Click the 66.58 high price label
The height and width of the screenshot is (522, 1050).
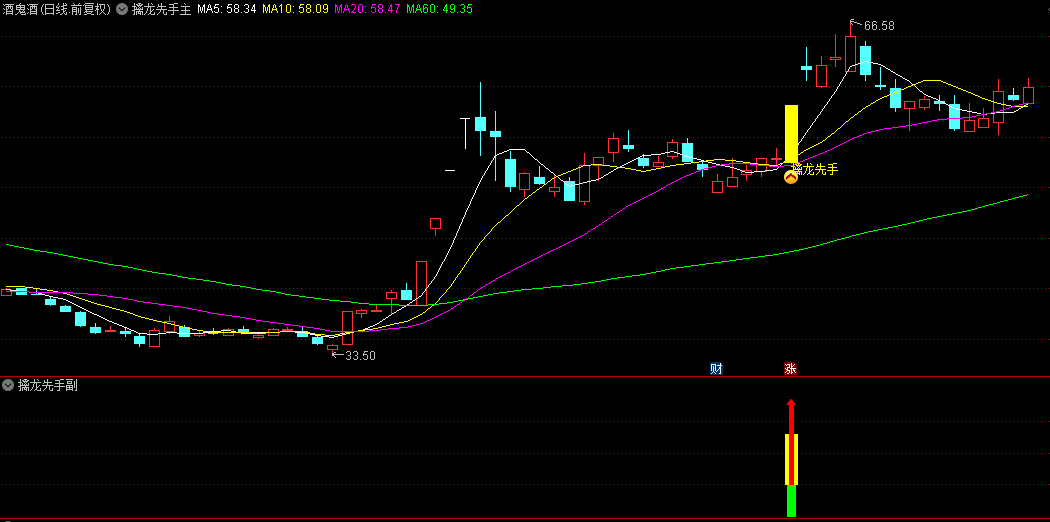(x=879, y=26)
